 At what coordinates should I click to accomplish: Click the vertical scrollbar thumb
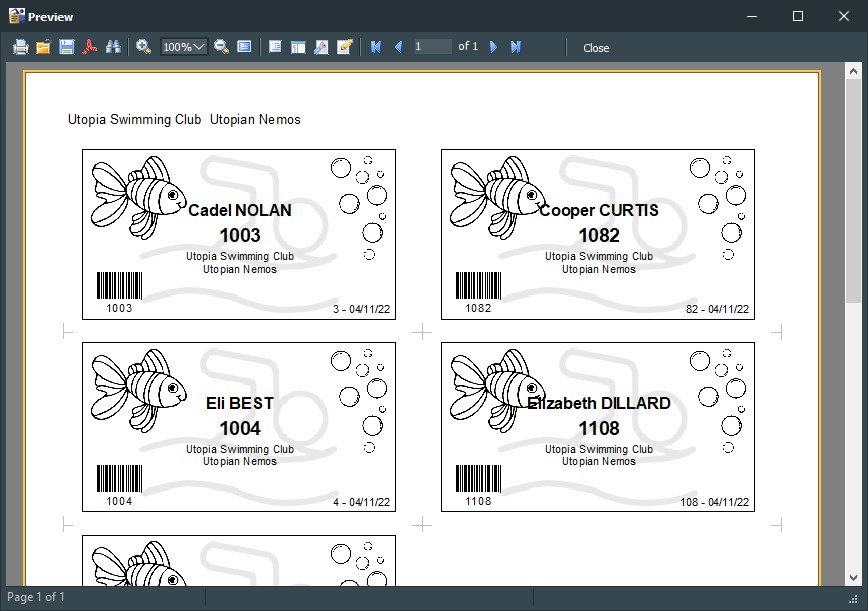[853, 192]
